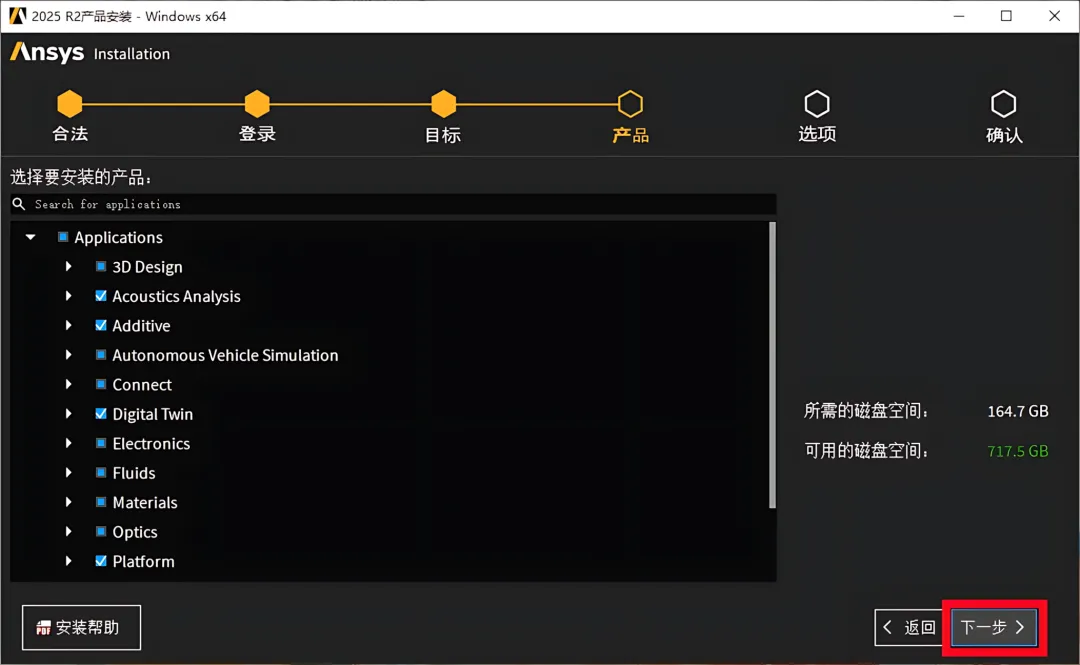
Task: Expand the Acoustics Analysis node
Action: tap(68, 296)
